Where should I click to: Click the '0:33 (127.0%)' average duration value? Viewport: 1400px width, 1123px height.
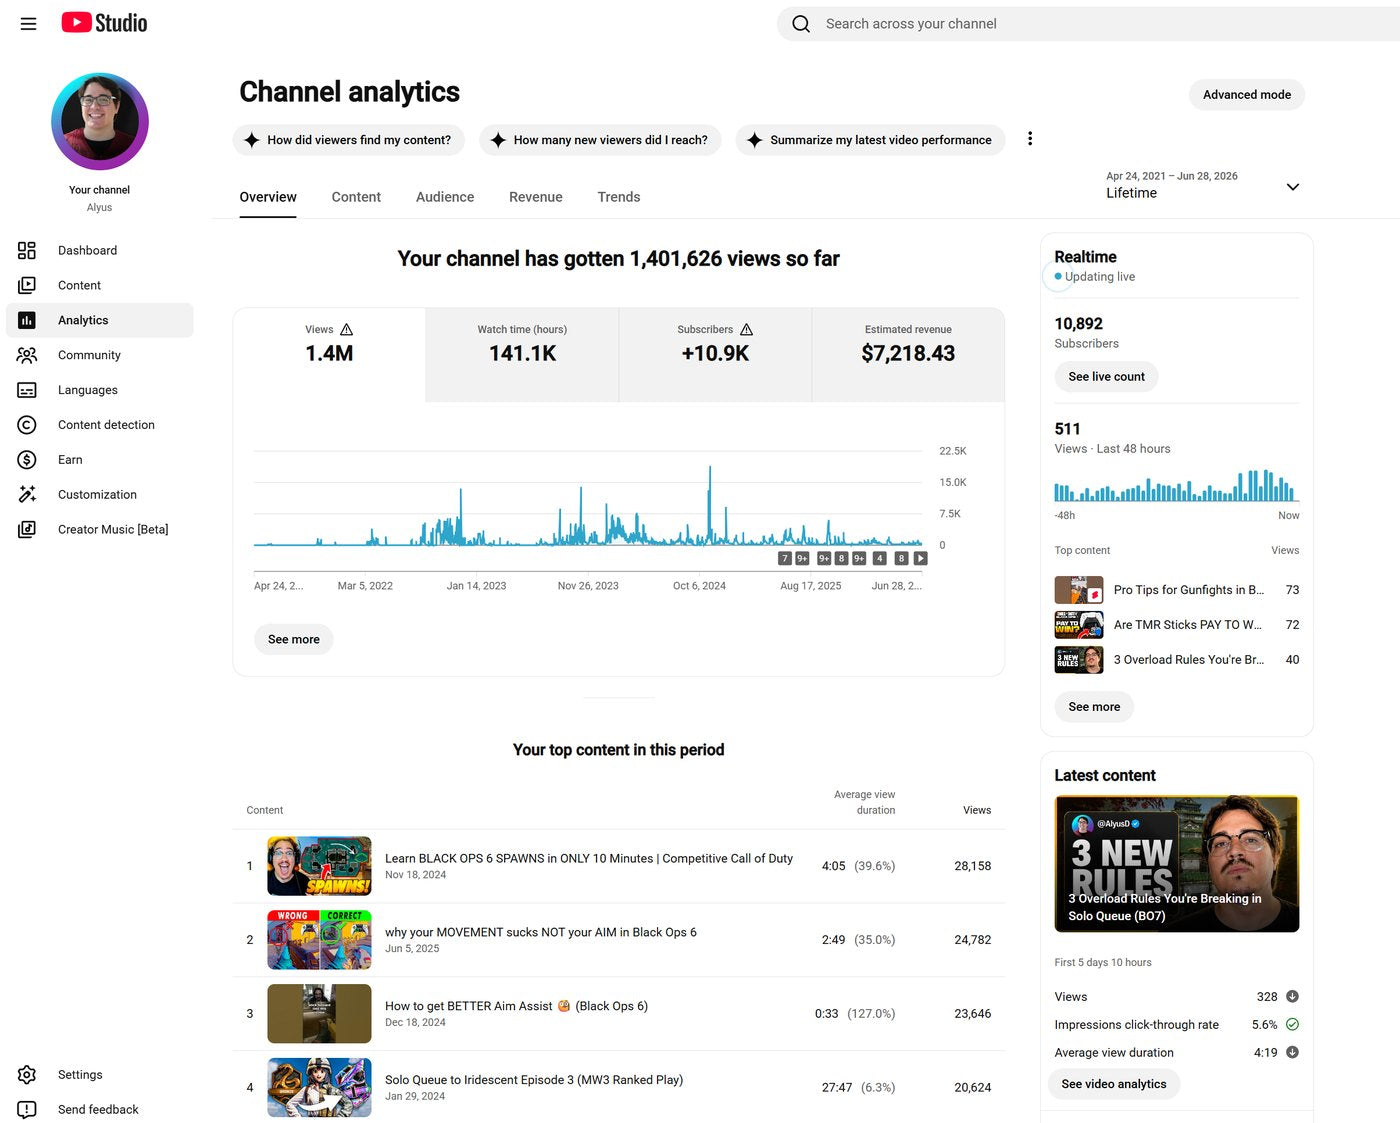tap(855, 1014)
